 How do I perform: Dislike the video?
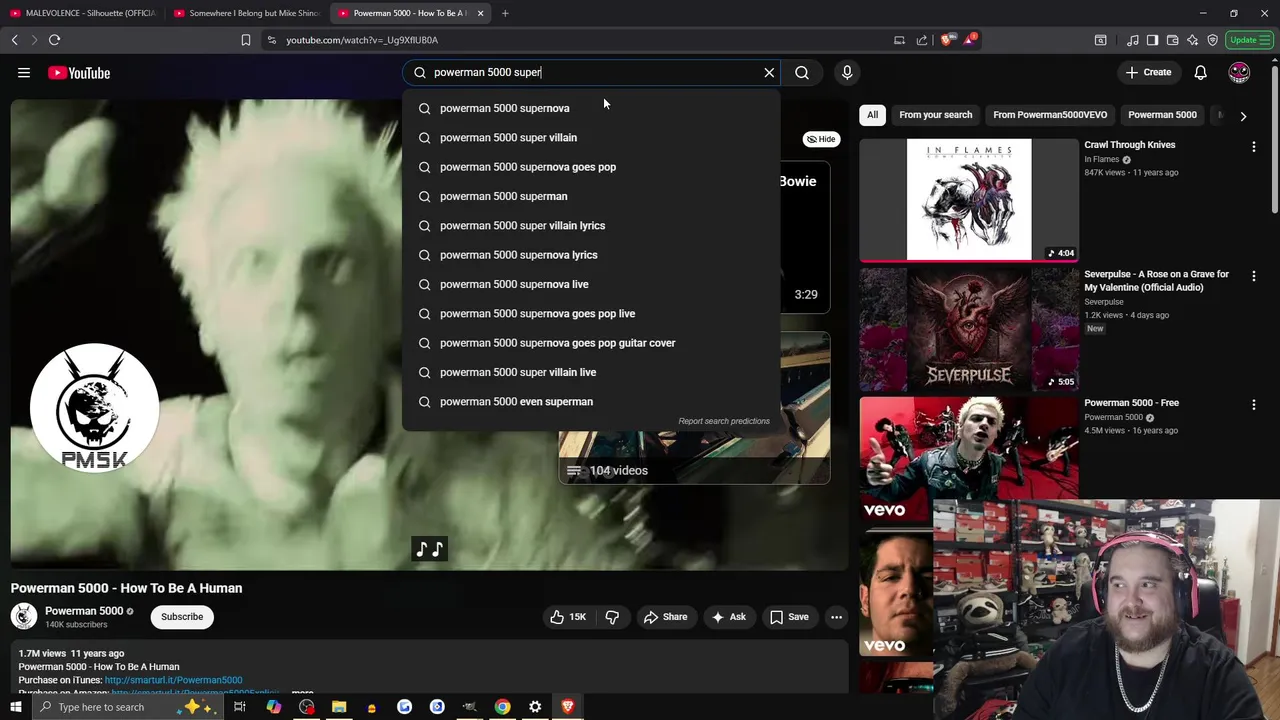point(612,617)
